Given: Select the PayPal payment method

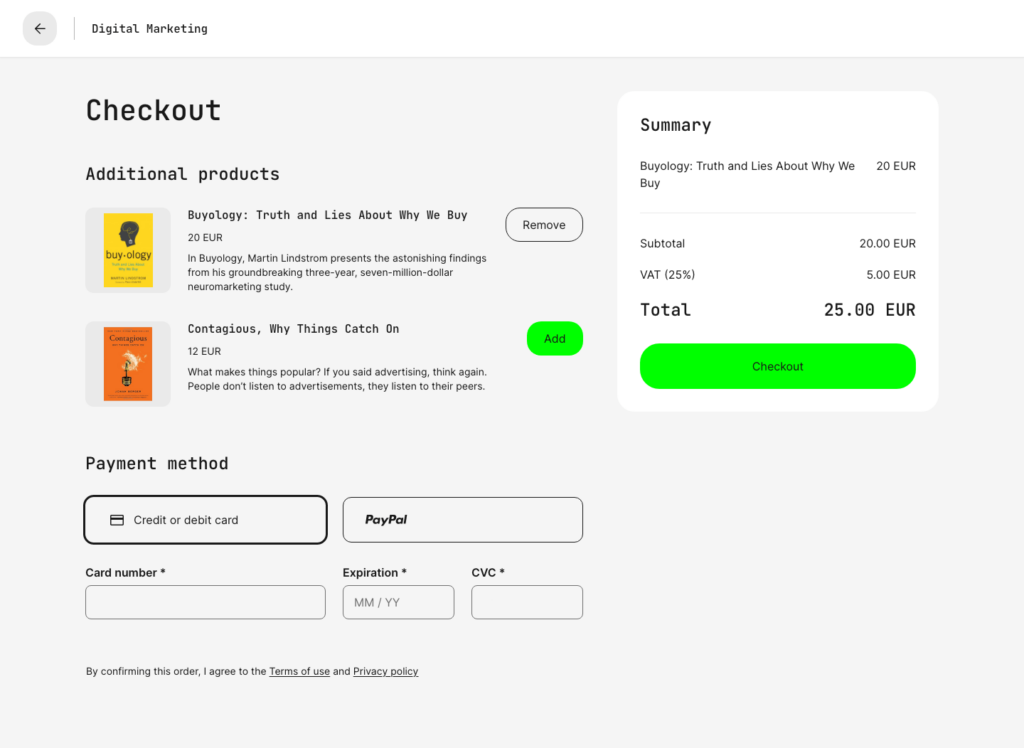Looking at the screenshot, I should click(462, 519).
